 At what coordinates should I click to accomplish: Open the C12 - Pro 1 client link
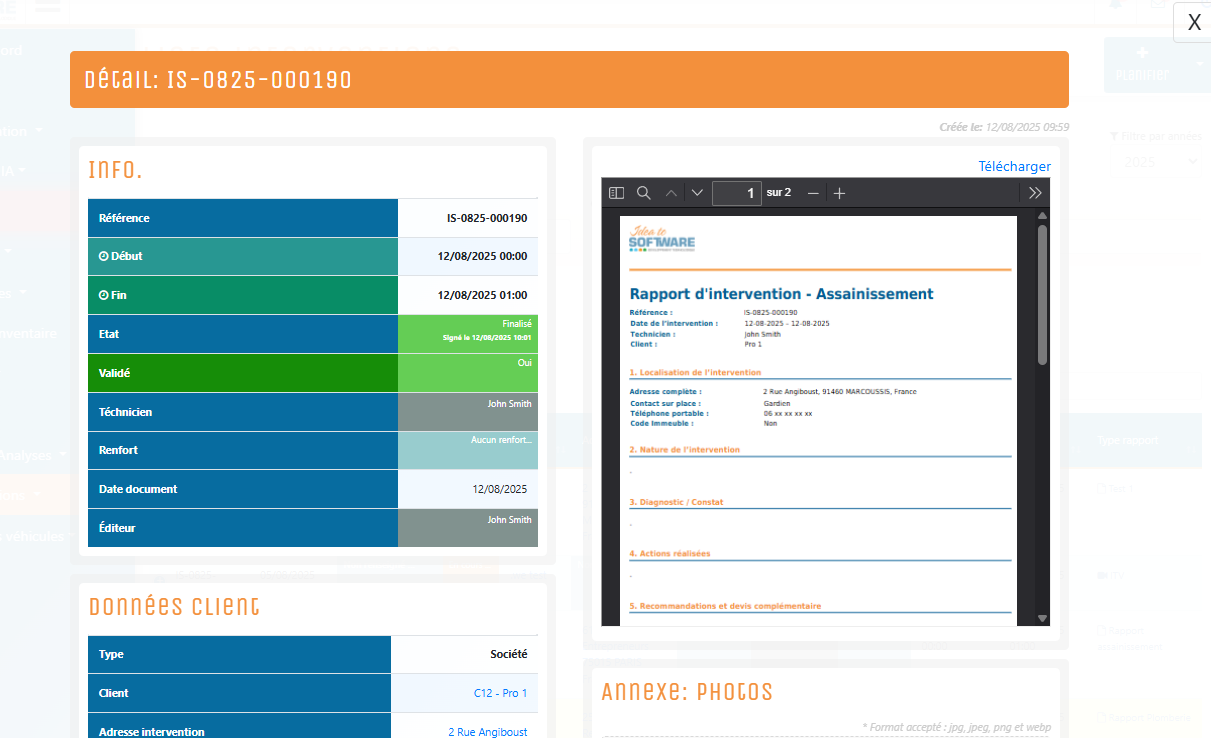(x=500, y=693)
